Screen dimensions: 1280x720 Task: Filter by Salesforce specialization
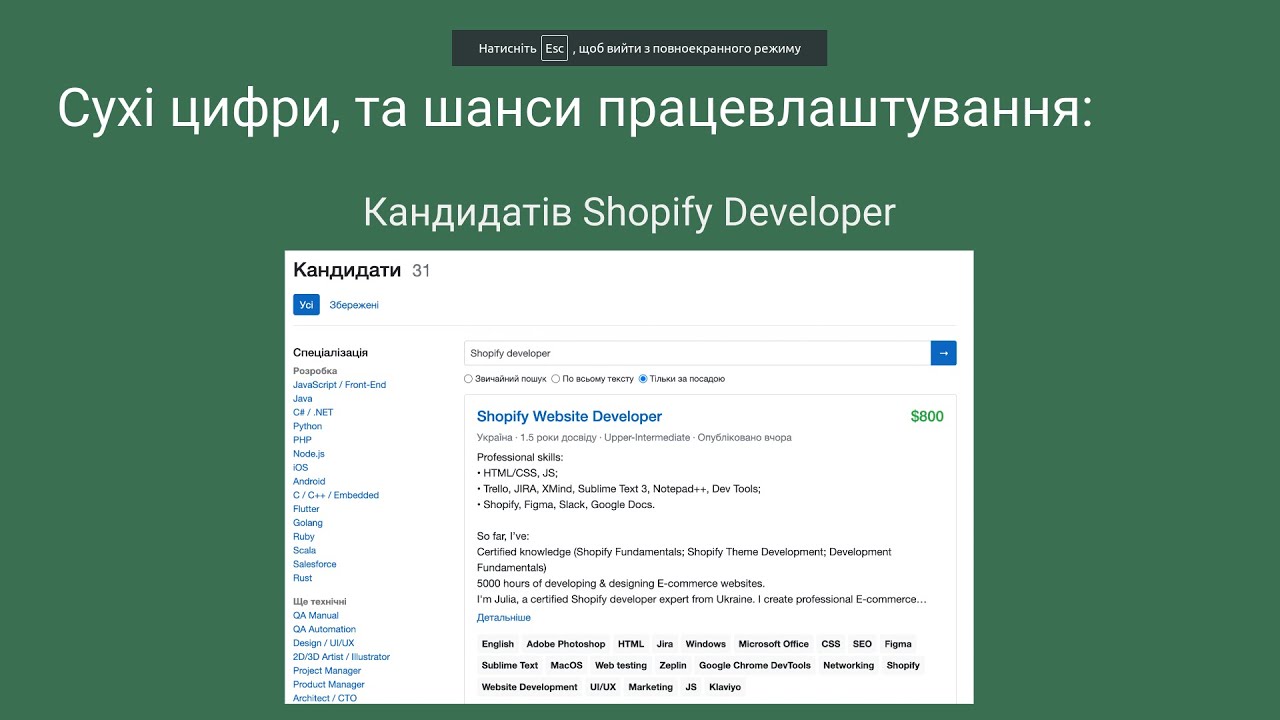[x=315, y=564]
